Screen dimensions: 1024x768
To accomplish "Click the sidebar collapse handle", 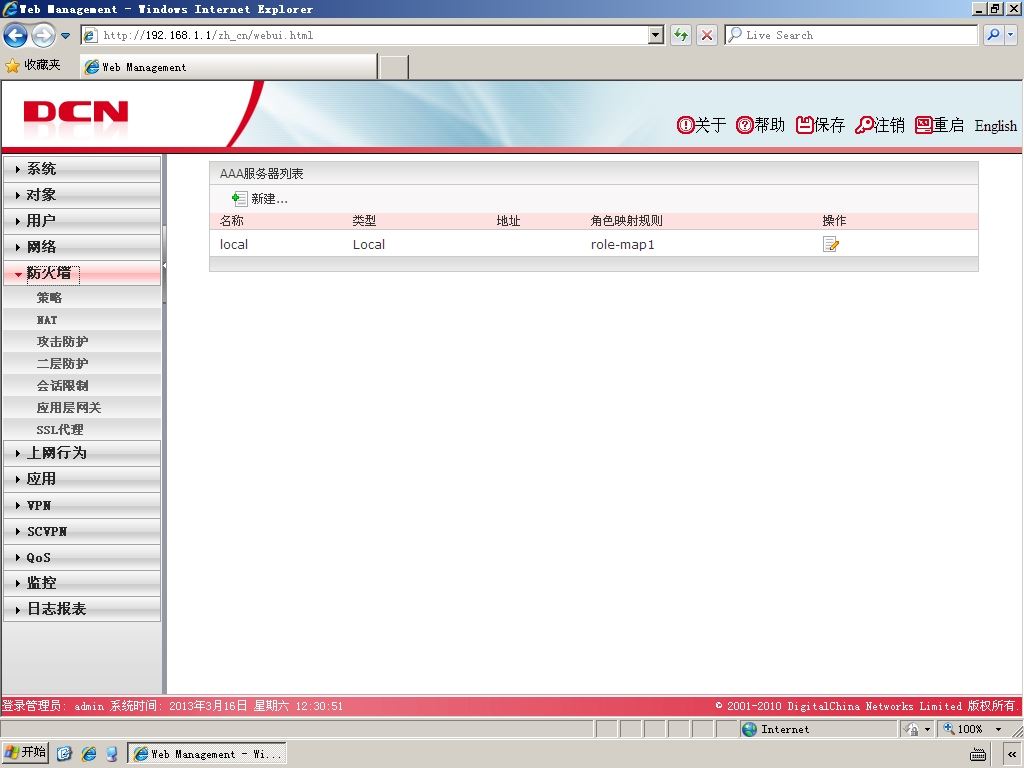I will pyautogui.click(x=164, y=264).
